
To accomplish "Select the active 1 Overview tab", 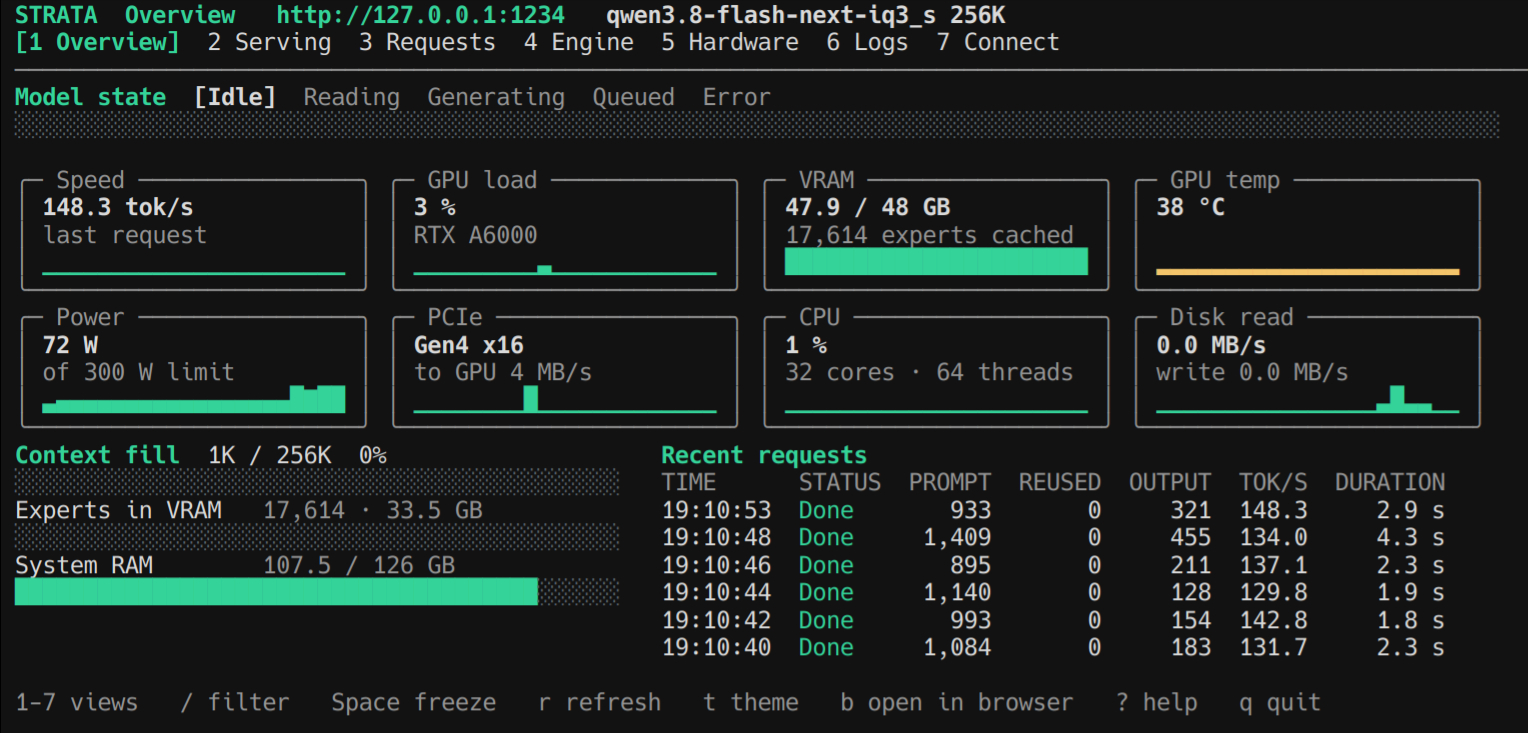I will [x=98, y=42].
